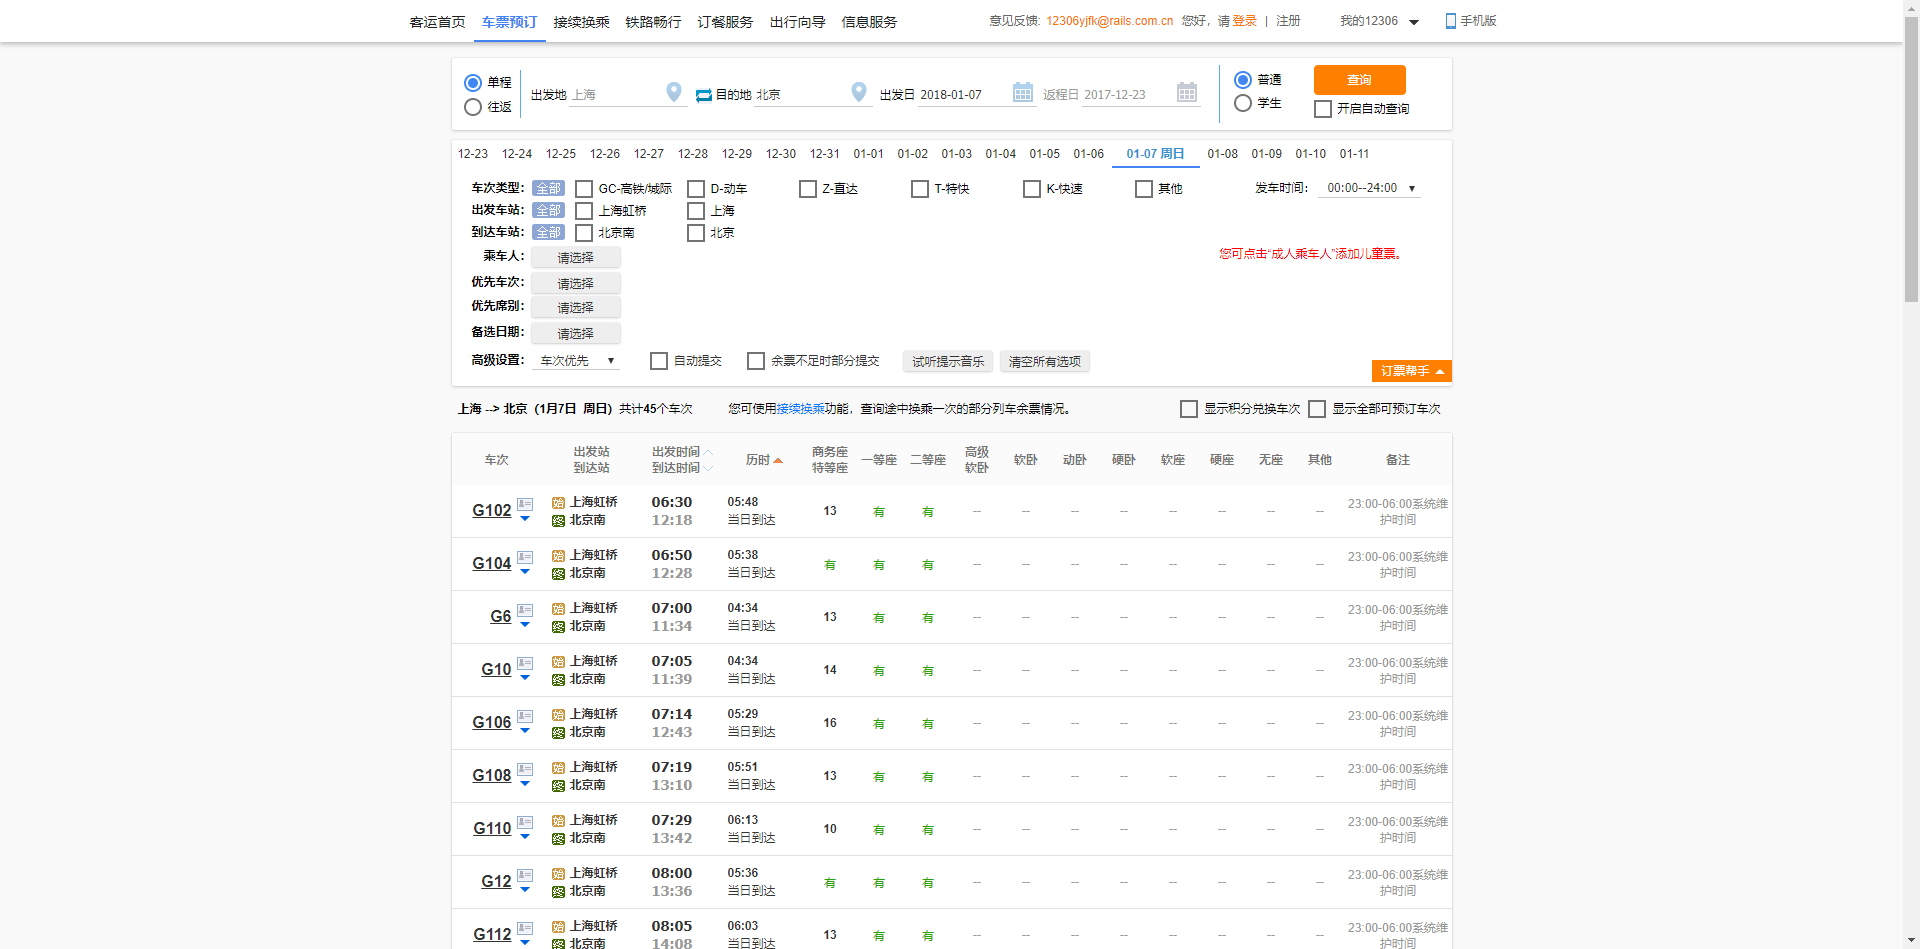This screenshot has height=949, width=1920.
Task: Select the 普通 passenger radio button
Action: 1243,80
